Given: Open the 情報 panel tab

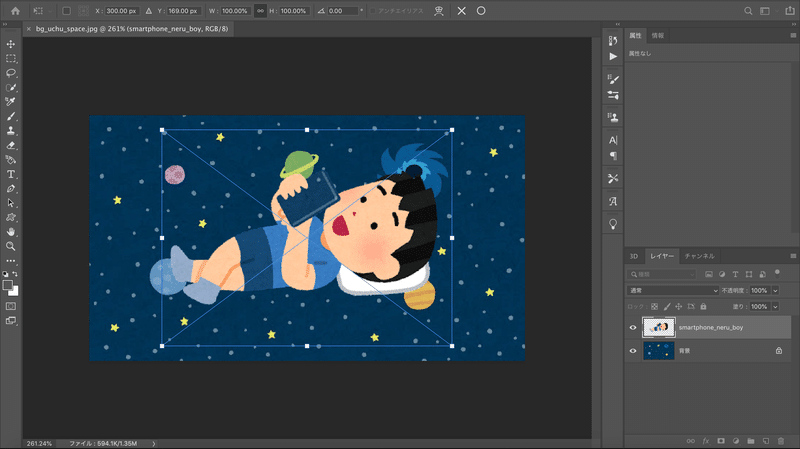Looking at the screenshot, I should coord(657,36).
